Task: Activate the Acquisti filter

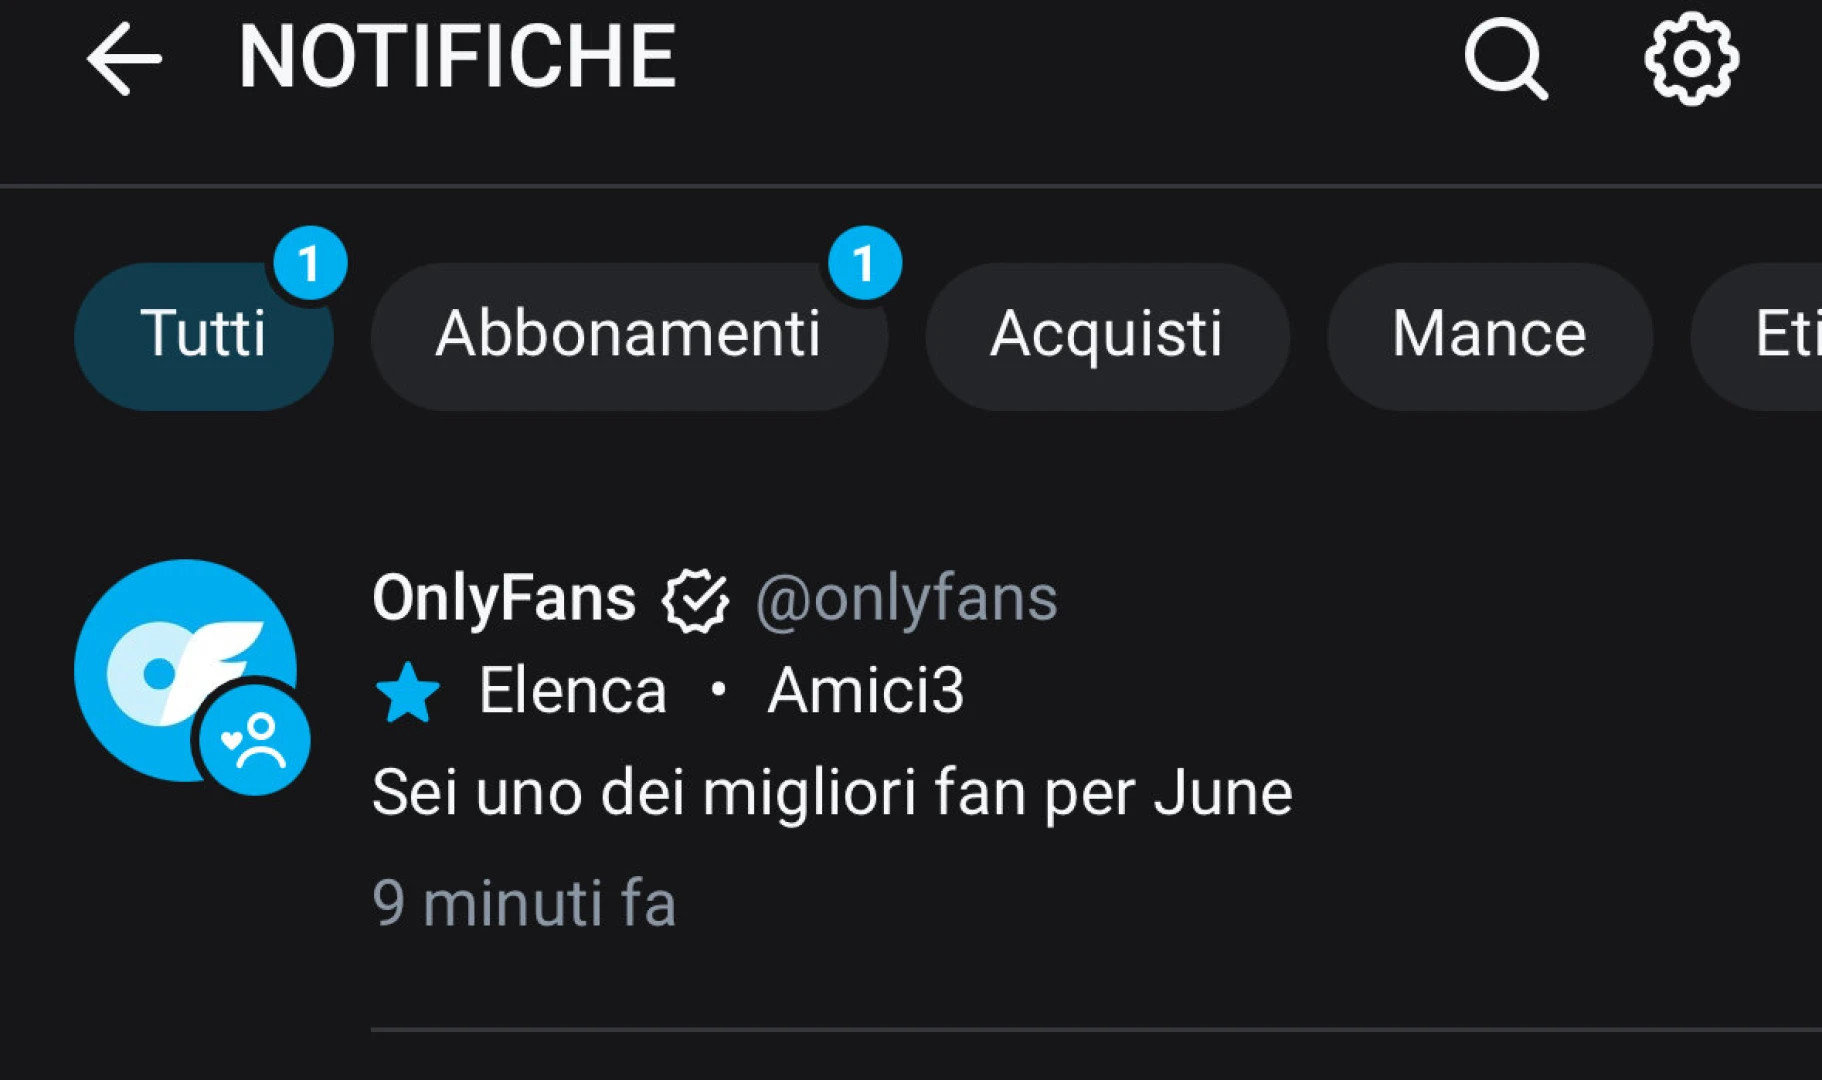Action: [1107, 335]
